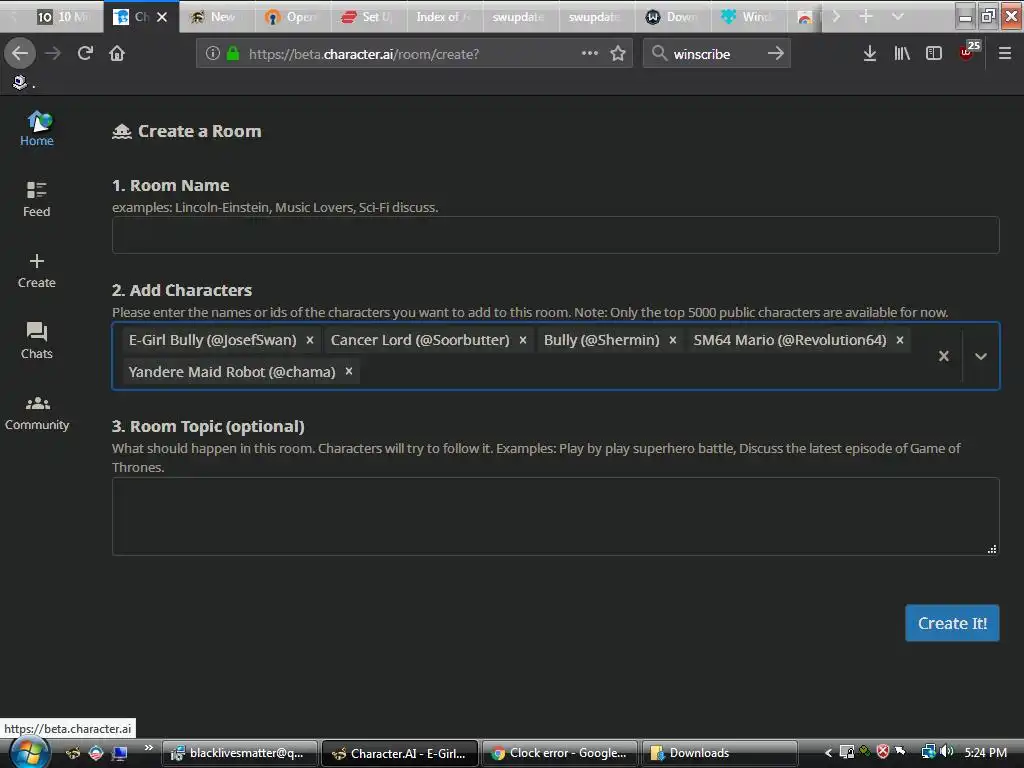Switch to the 10 Mi browser tab
This screenshot has height=768, width=1024.
pyautogui.click(x=63, y=17)
